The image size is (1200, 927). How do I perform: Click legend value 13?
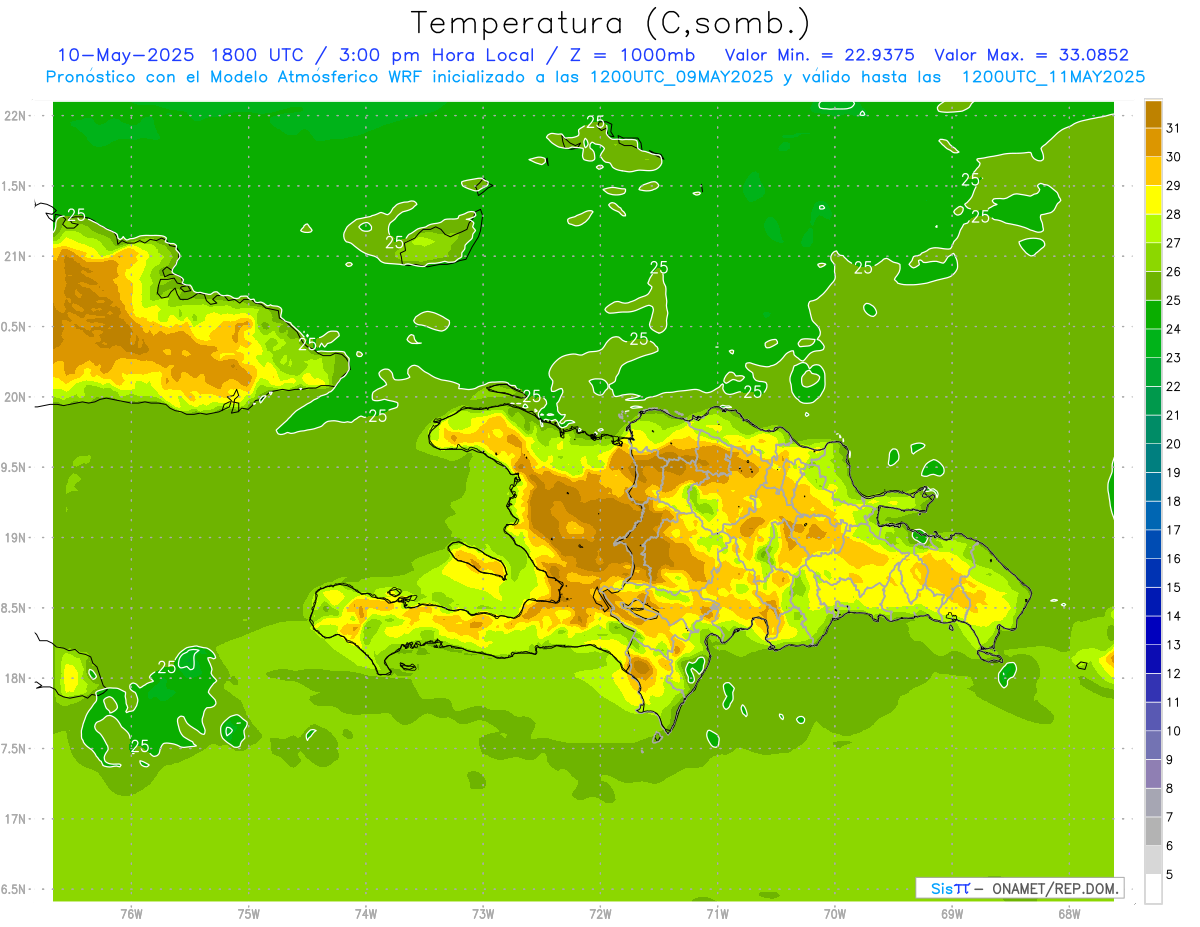[x=1173, y=645]
